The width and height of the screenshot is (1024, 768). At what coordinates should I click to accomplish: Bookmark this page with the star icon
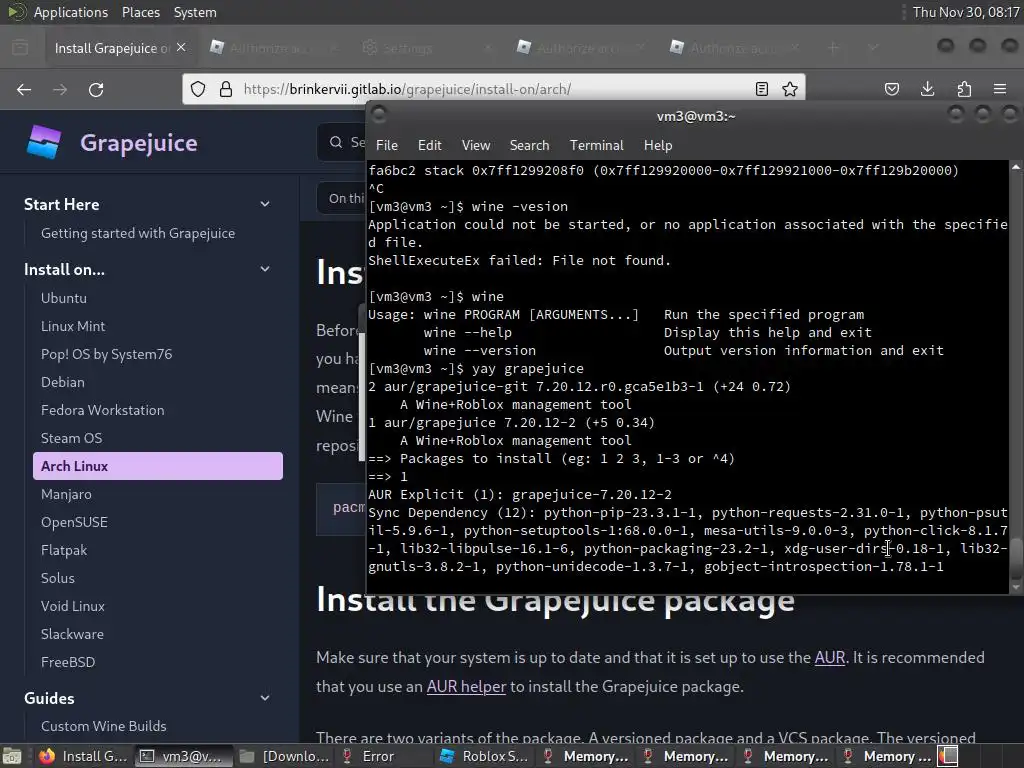tap(790, 89)
